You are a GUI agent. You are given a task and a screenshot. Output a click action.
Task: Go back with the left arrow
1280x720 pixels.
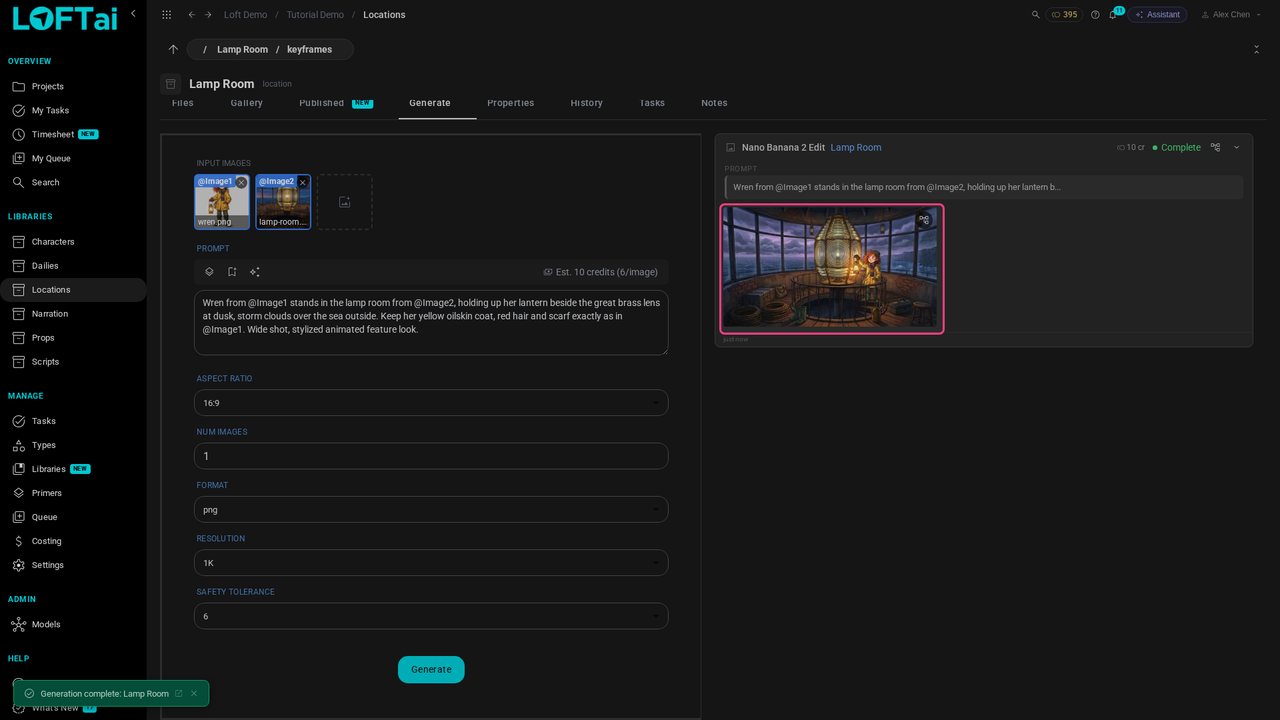[x=191, y=15]
